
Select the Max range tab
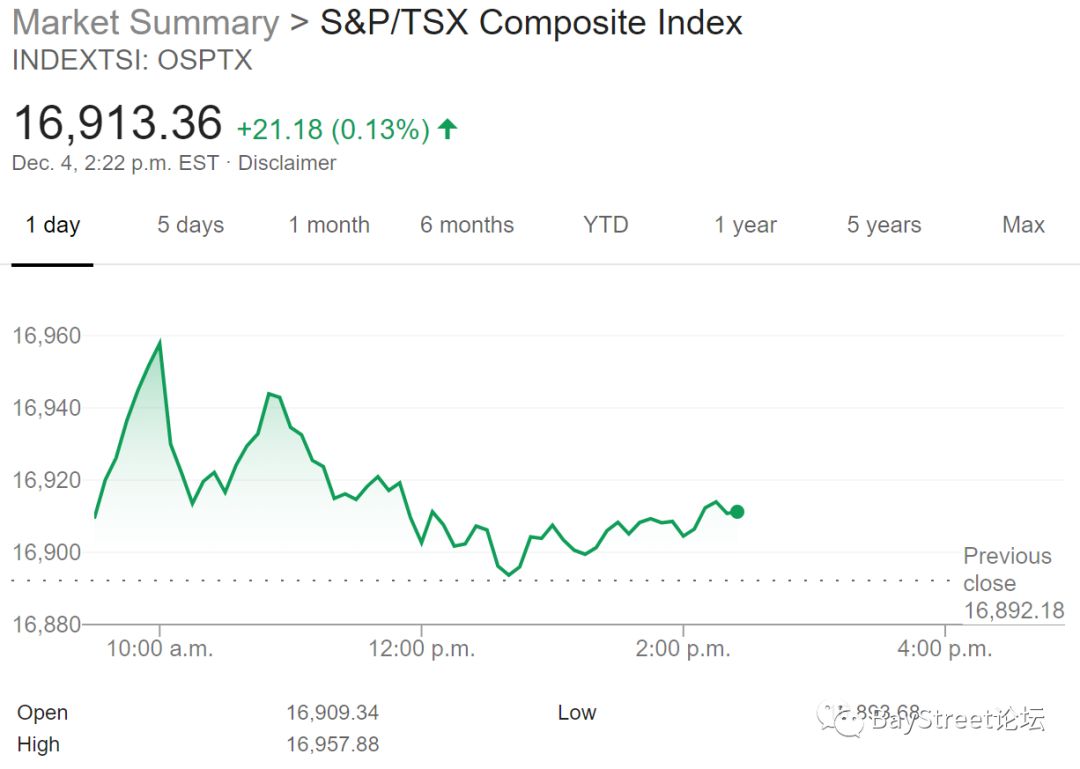pos(1023,225)
